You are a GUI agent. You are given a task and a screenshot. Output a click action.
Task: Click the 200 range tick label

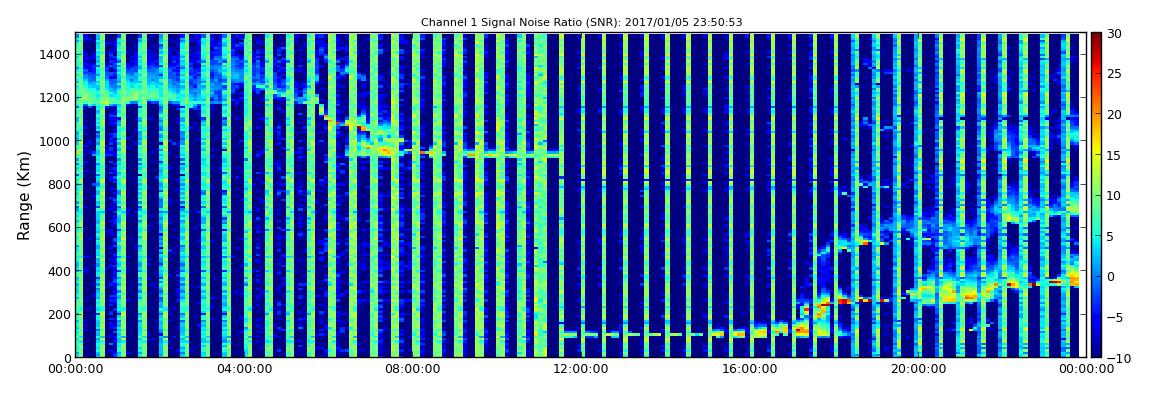(59, 314)
